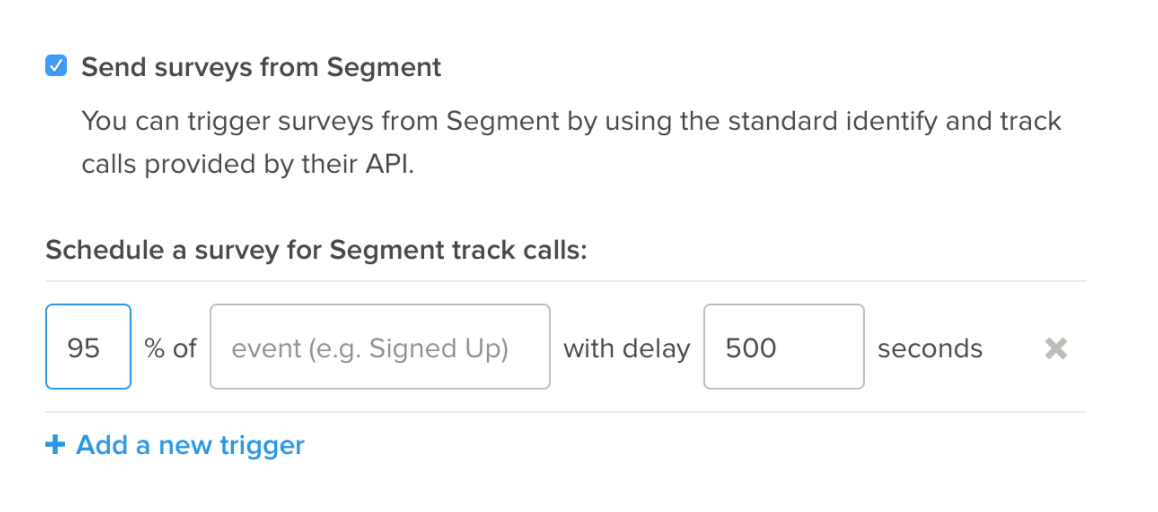Click the Add a new trigger link
This screenshot has height=512, width=1158.
189,445
